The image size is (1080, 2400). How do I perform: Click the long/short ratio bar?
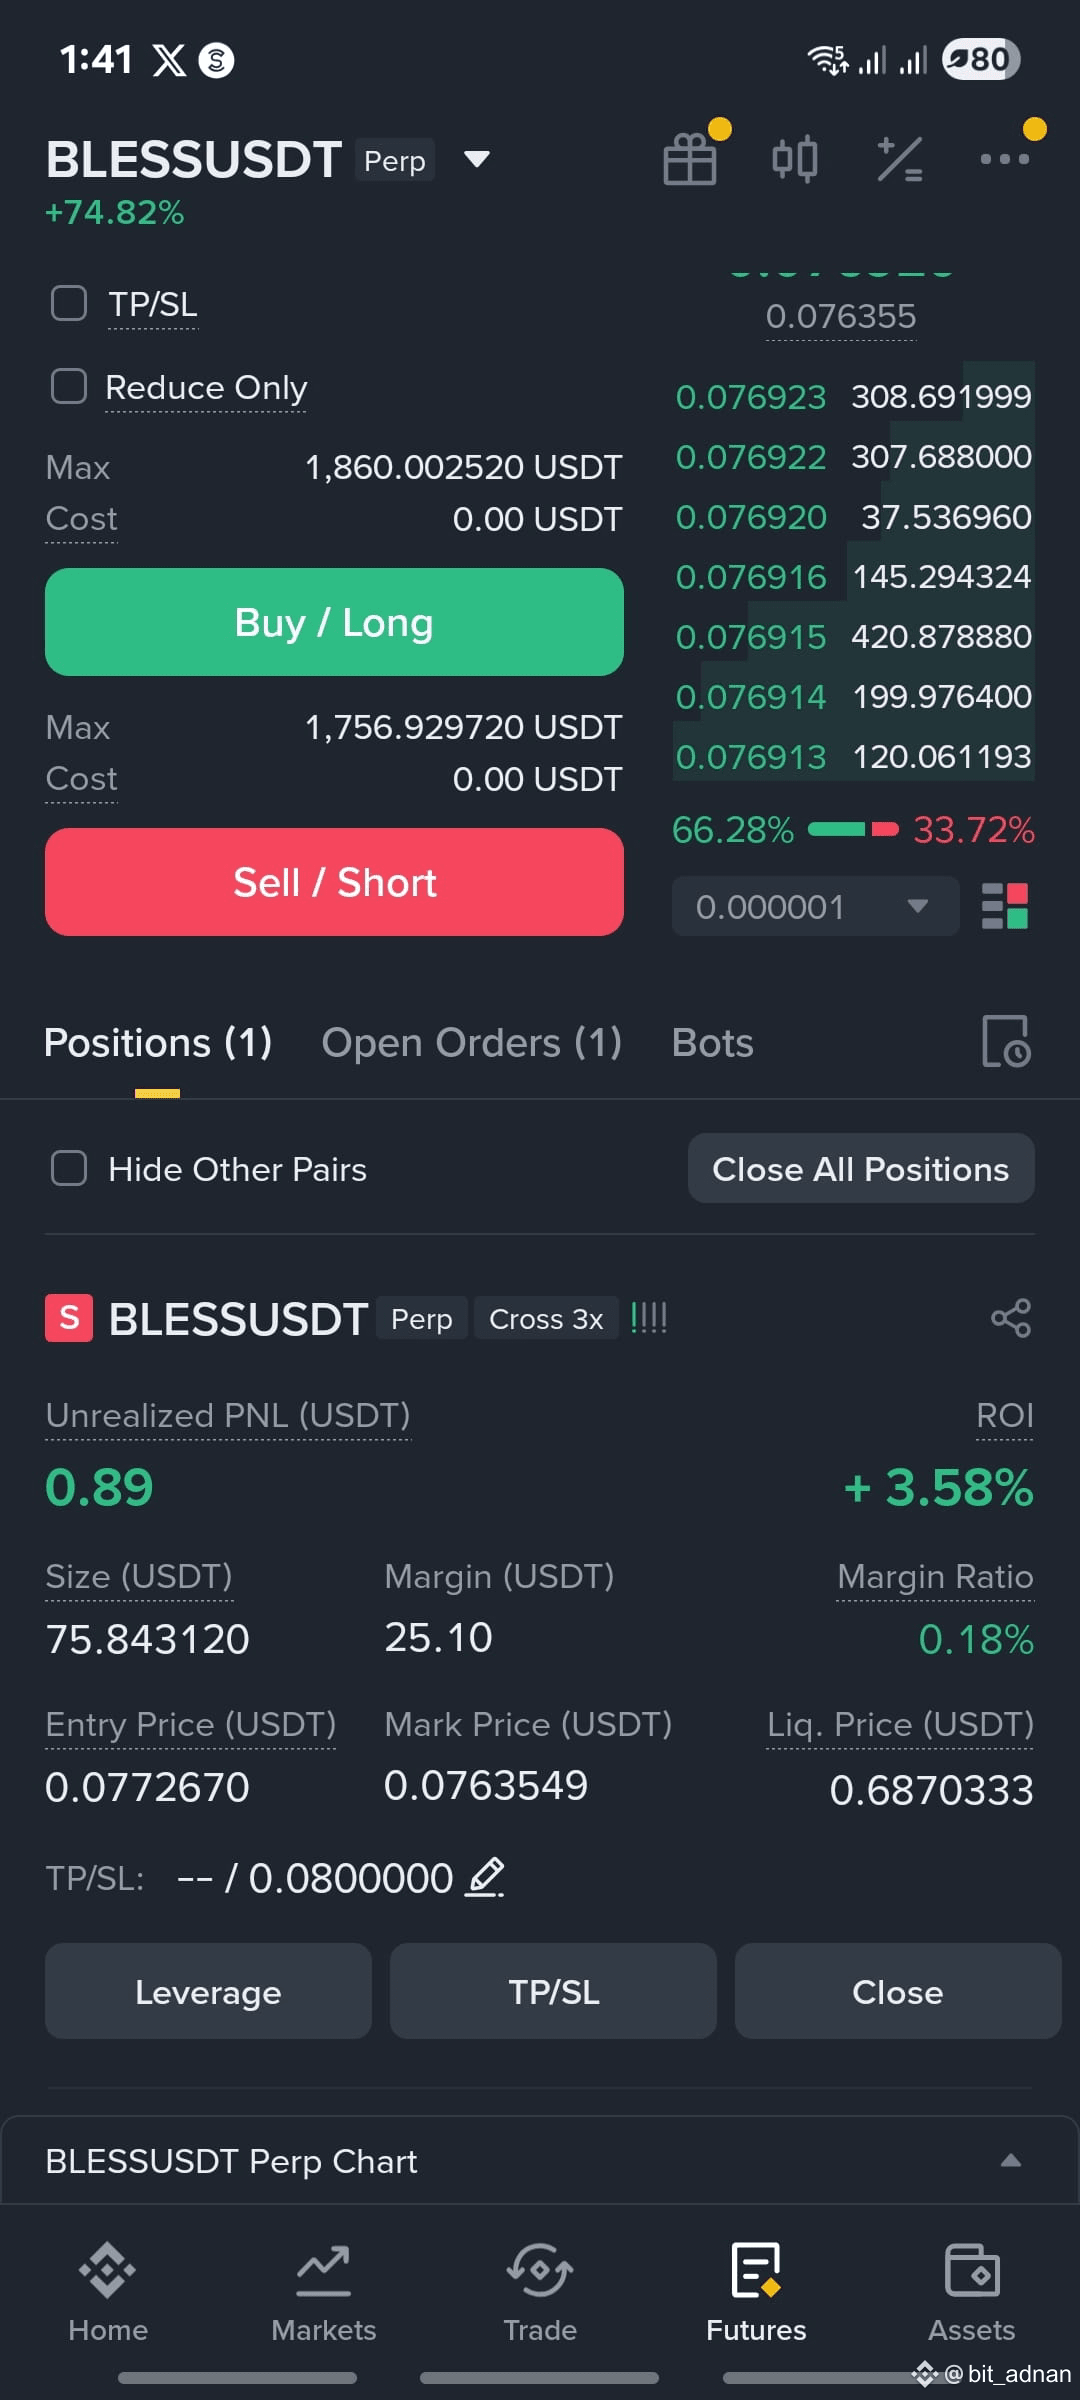[x=853, y=829]
